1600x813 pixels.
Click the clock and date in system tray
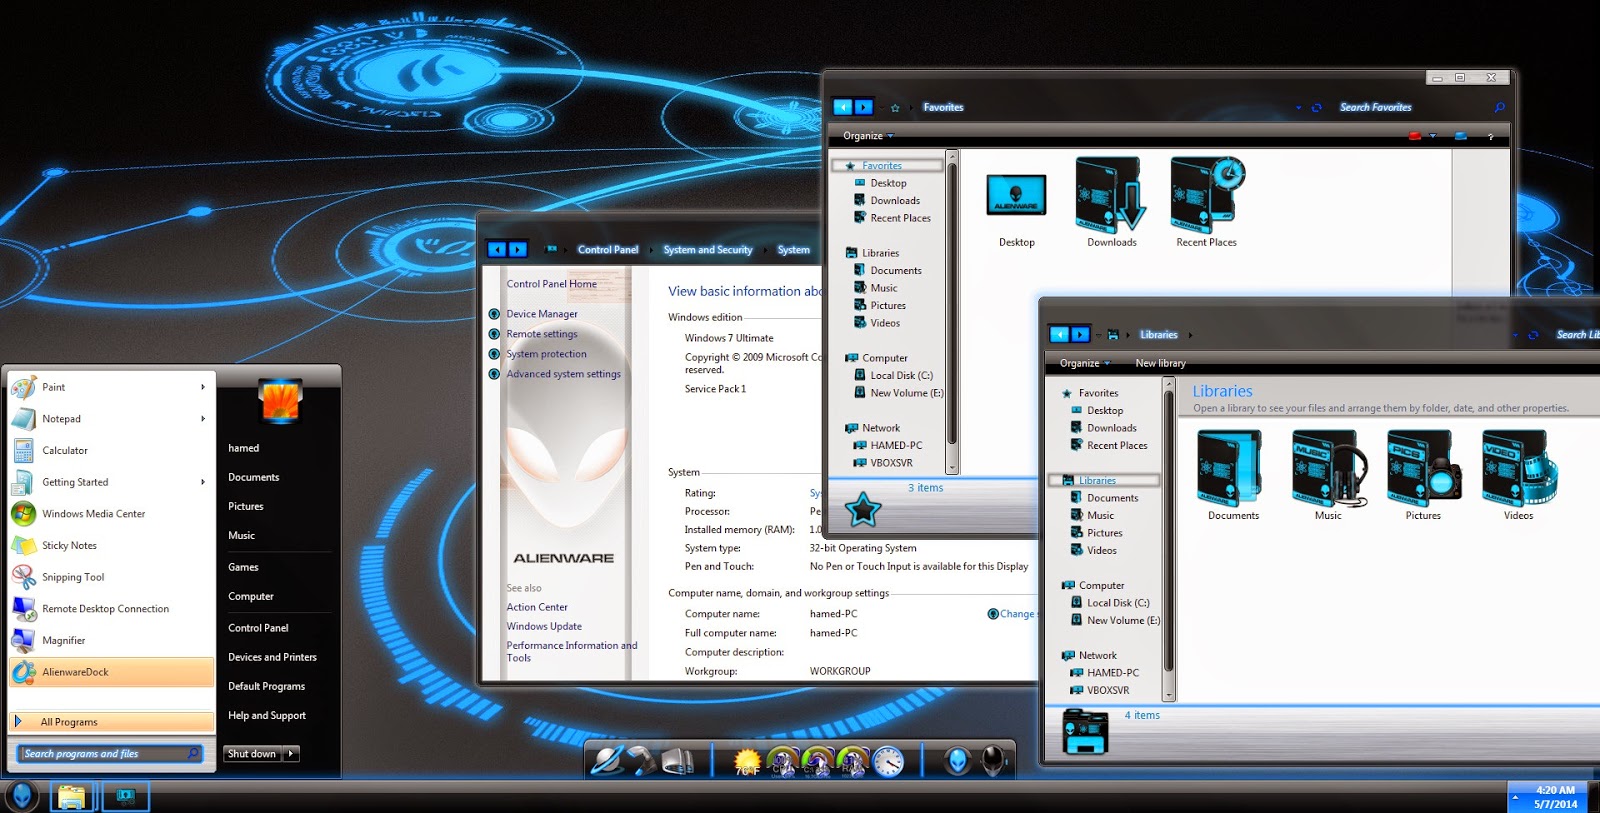click(1555, 797)
